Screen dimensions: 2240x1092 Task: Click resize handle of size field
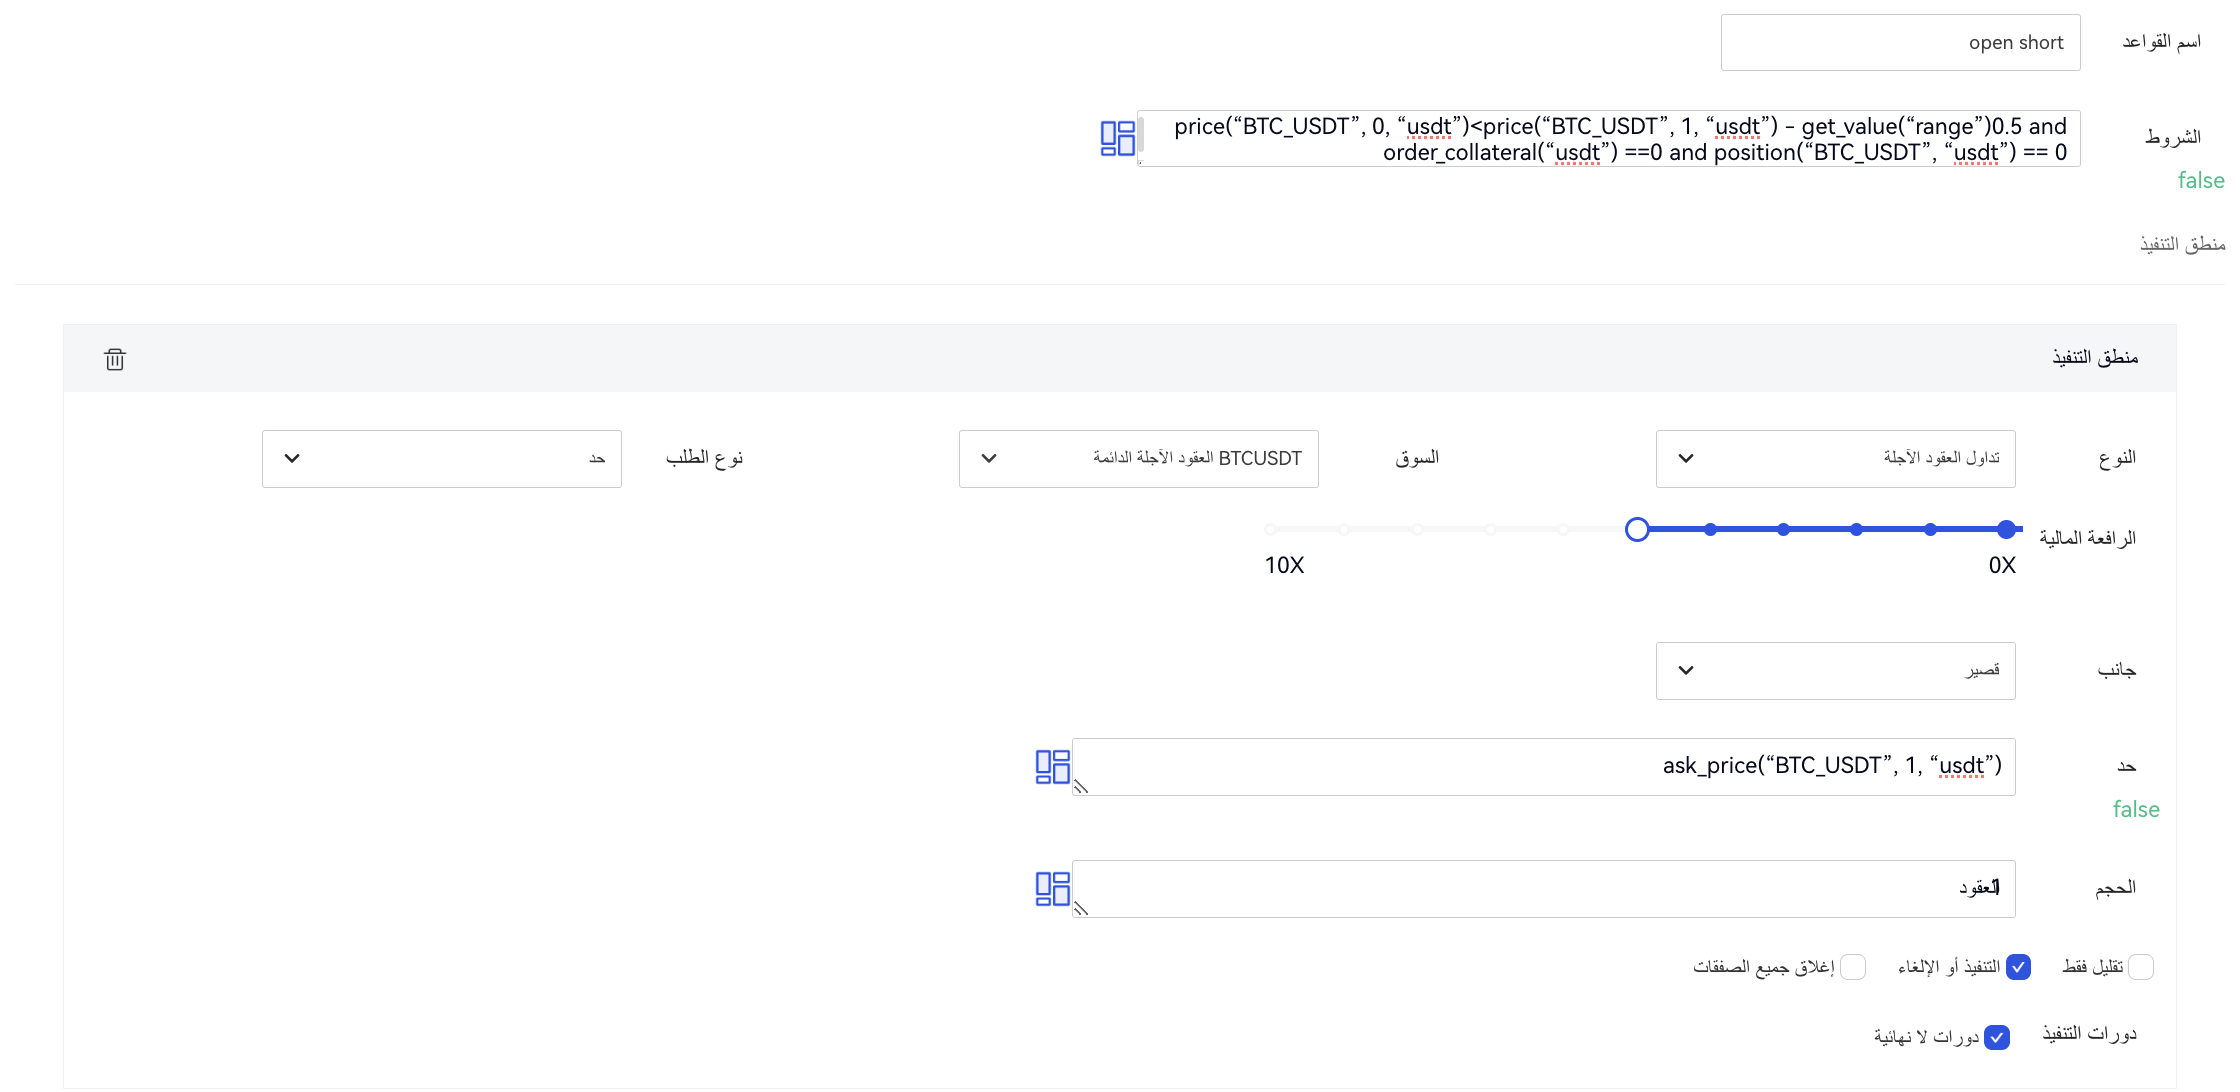1080,908
